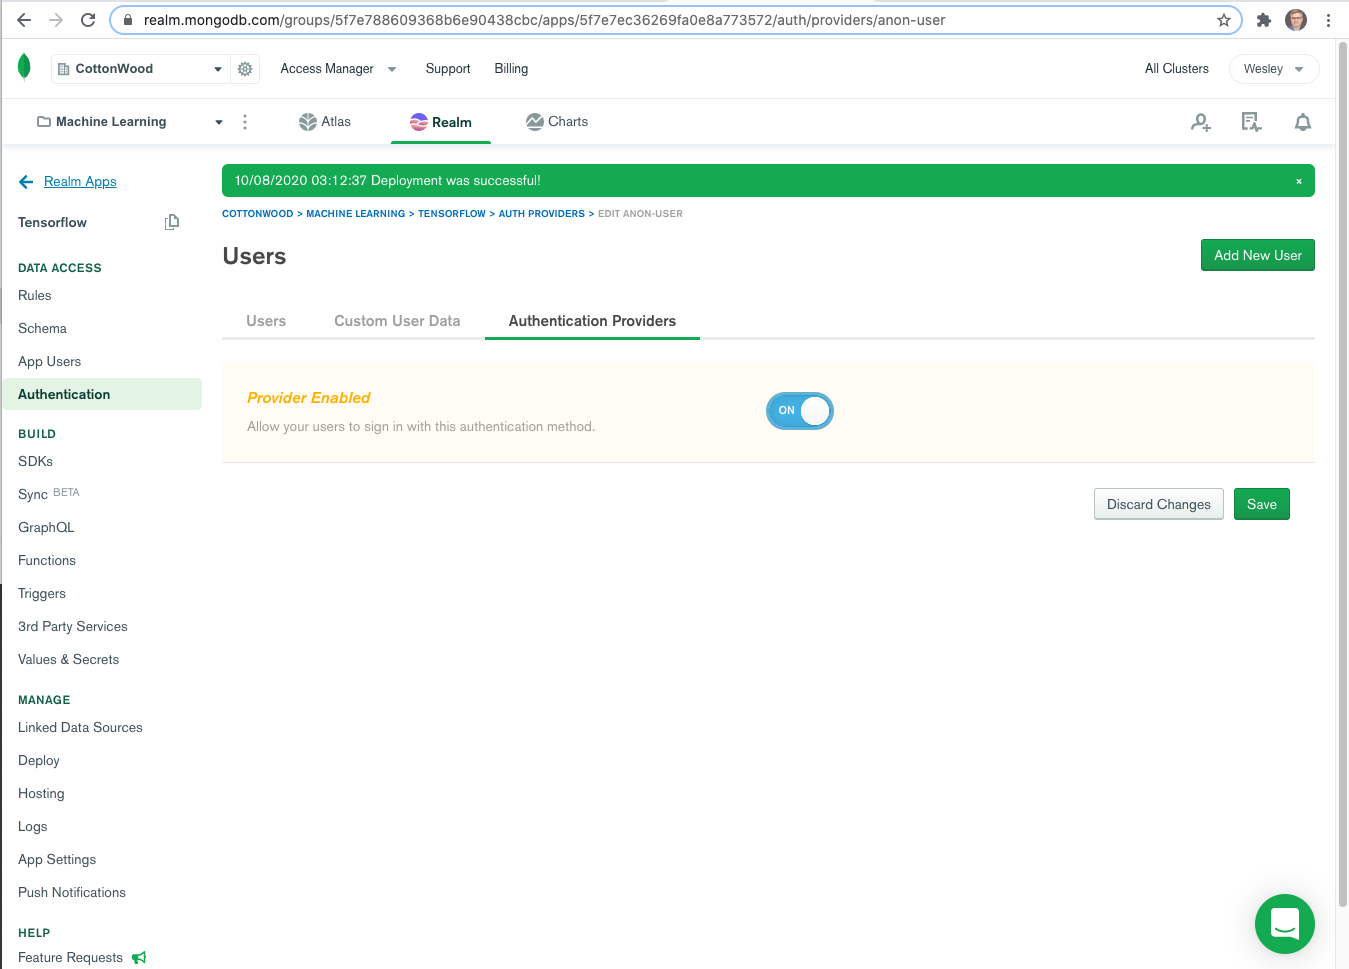Image resolution: width=1349 pixels, height=969 pixels.
Task: Open organization settings gear icon
Action: pos(245,69)
